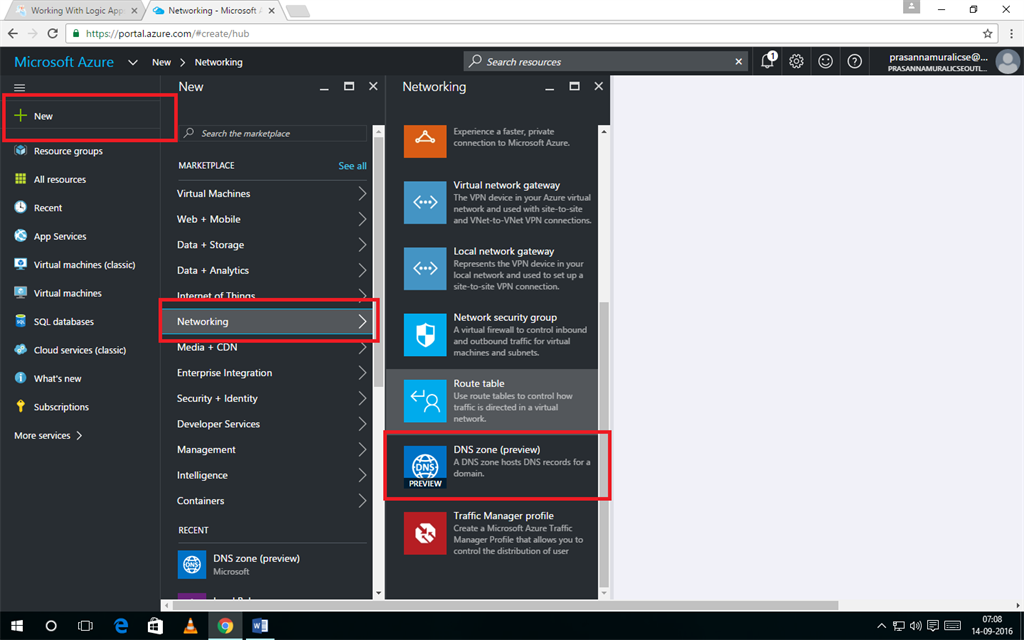Toggle the hamburger sidebar menu
Screen dimensions: 1024x640
click(20, 88)
